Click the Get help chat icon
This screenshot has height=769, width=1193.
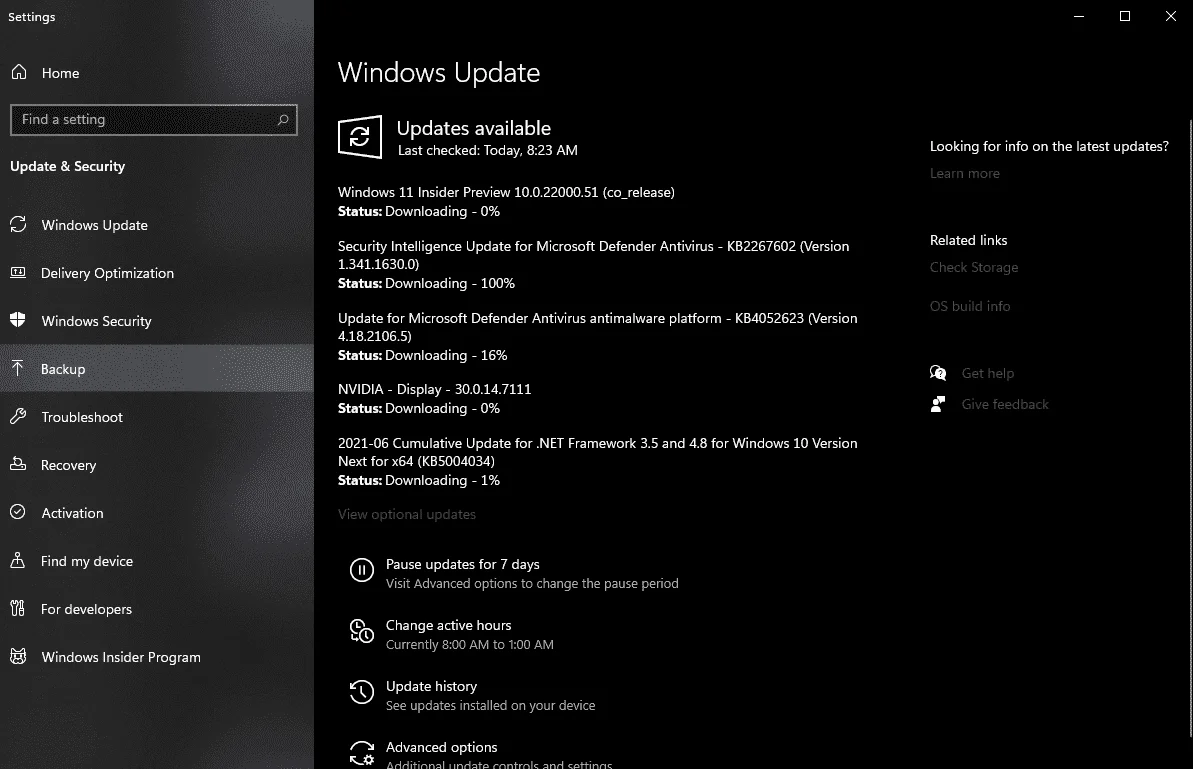click(938, 373)
